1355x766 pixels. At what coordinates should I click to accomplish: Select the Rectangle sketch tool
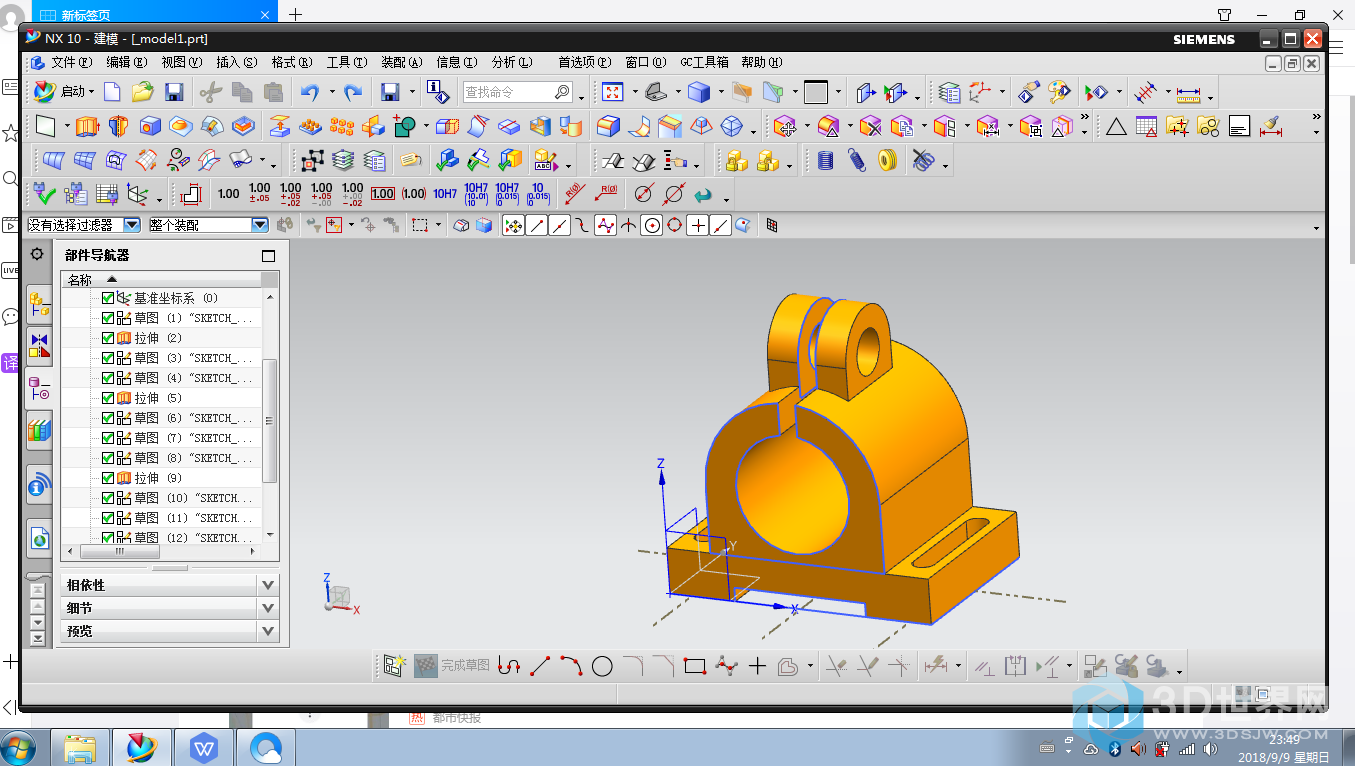(695, 666)
